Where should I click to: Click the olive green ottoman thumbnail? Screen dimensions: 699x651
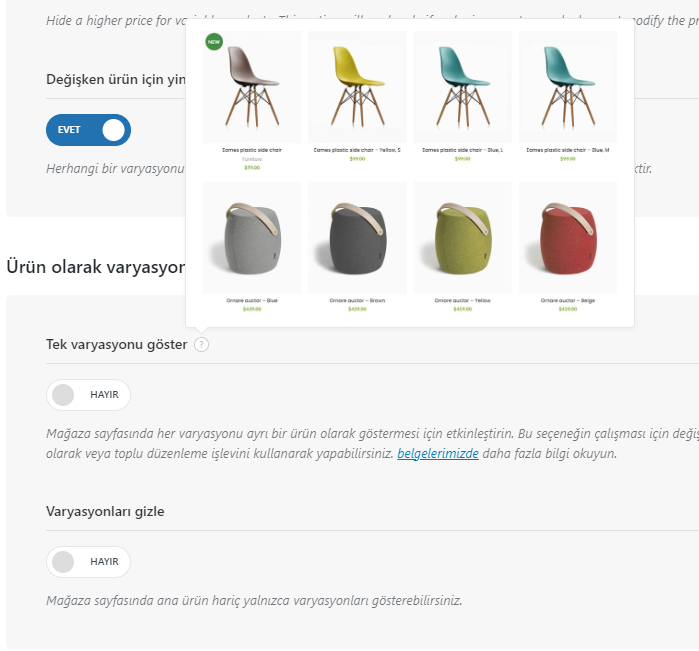[463, 237]
